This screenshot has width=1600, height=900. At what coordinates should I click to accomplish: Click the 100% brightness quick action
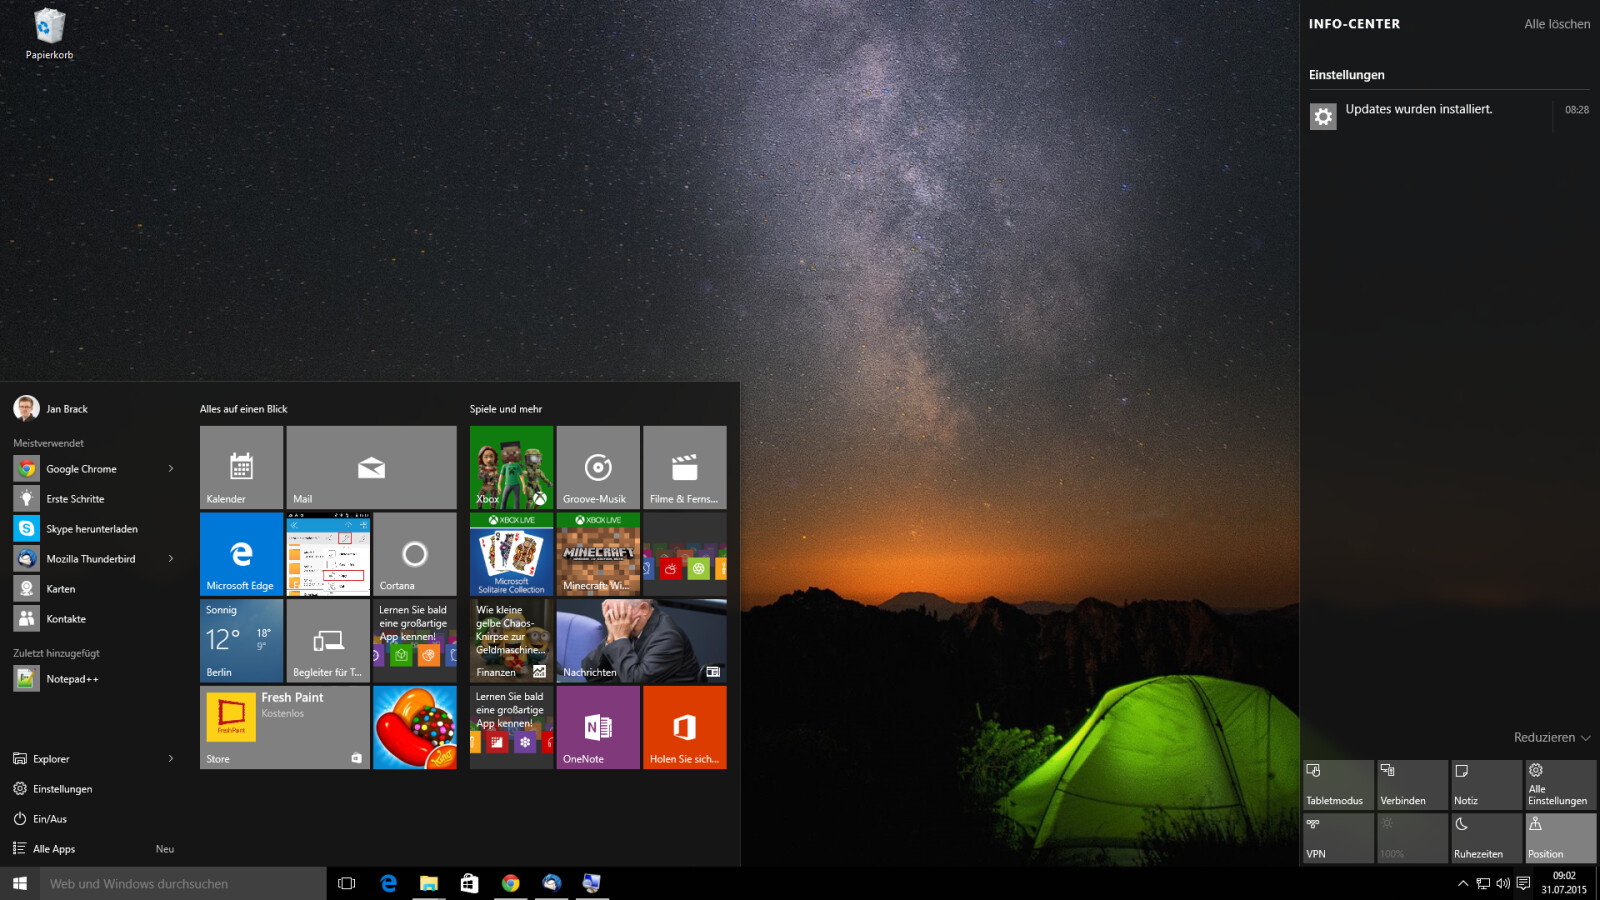pyautogui.click(x=1412, y=838)
